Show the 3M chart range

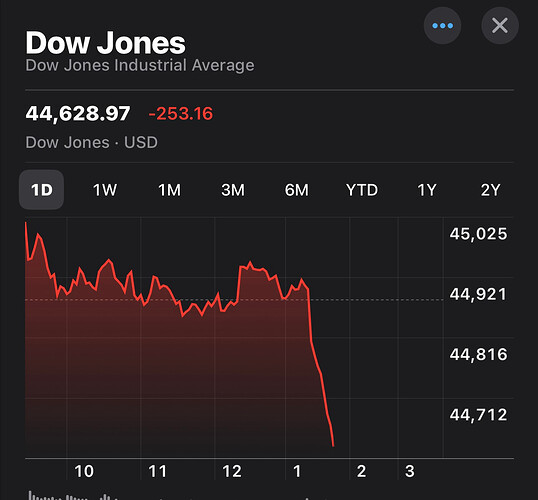click(233, 190)
